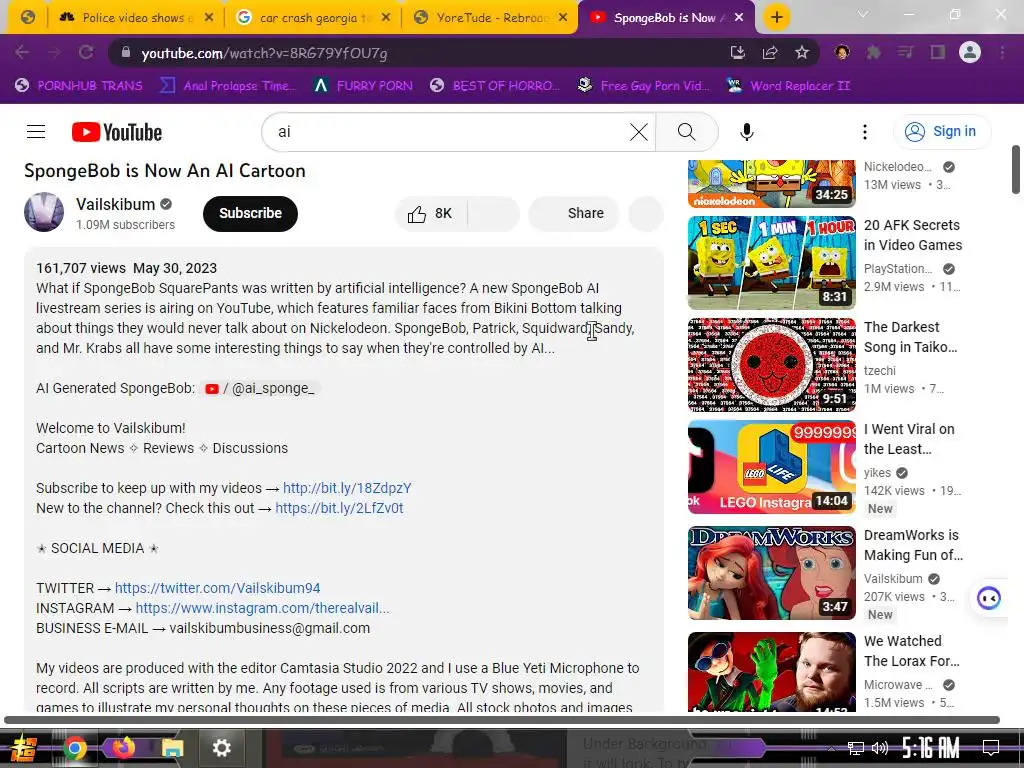Open File Explorer from the taskbar

tap(172, 748)
